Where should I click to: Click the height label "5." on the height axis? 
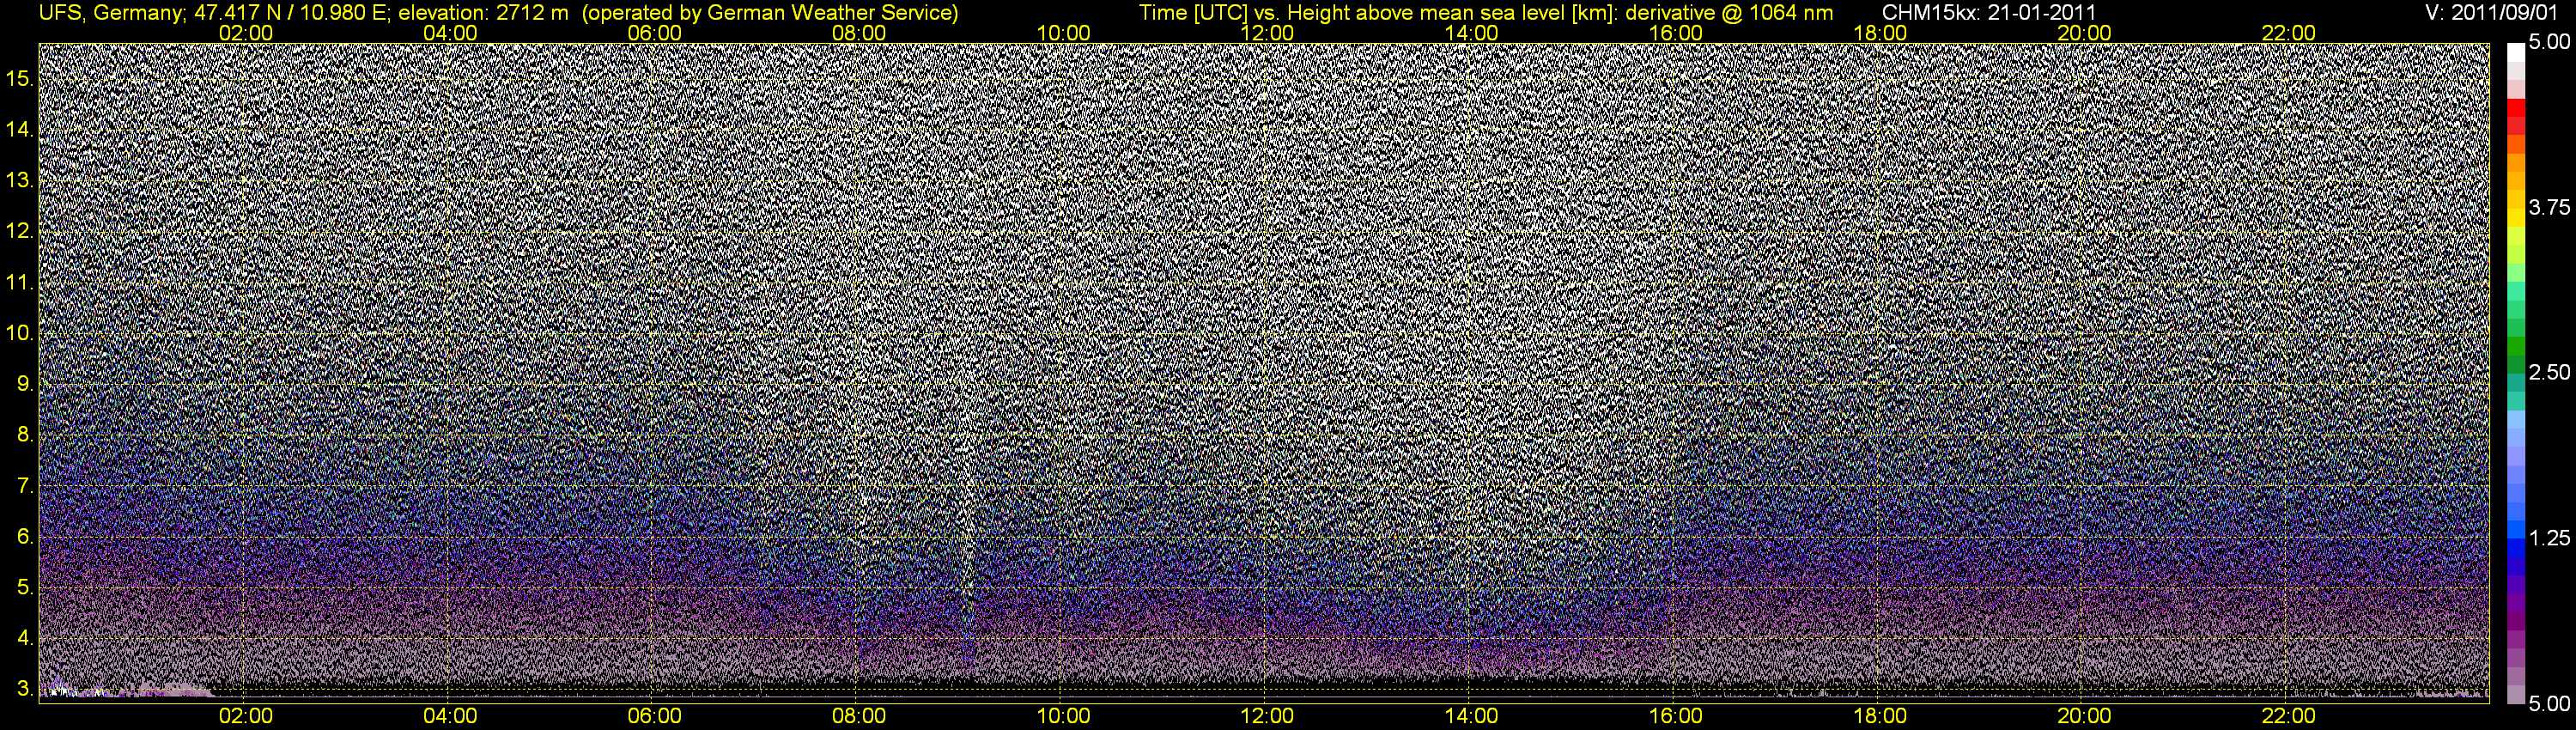pyautogui.click(x=26, y=588)
